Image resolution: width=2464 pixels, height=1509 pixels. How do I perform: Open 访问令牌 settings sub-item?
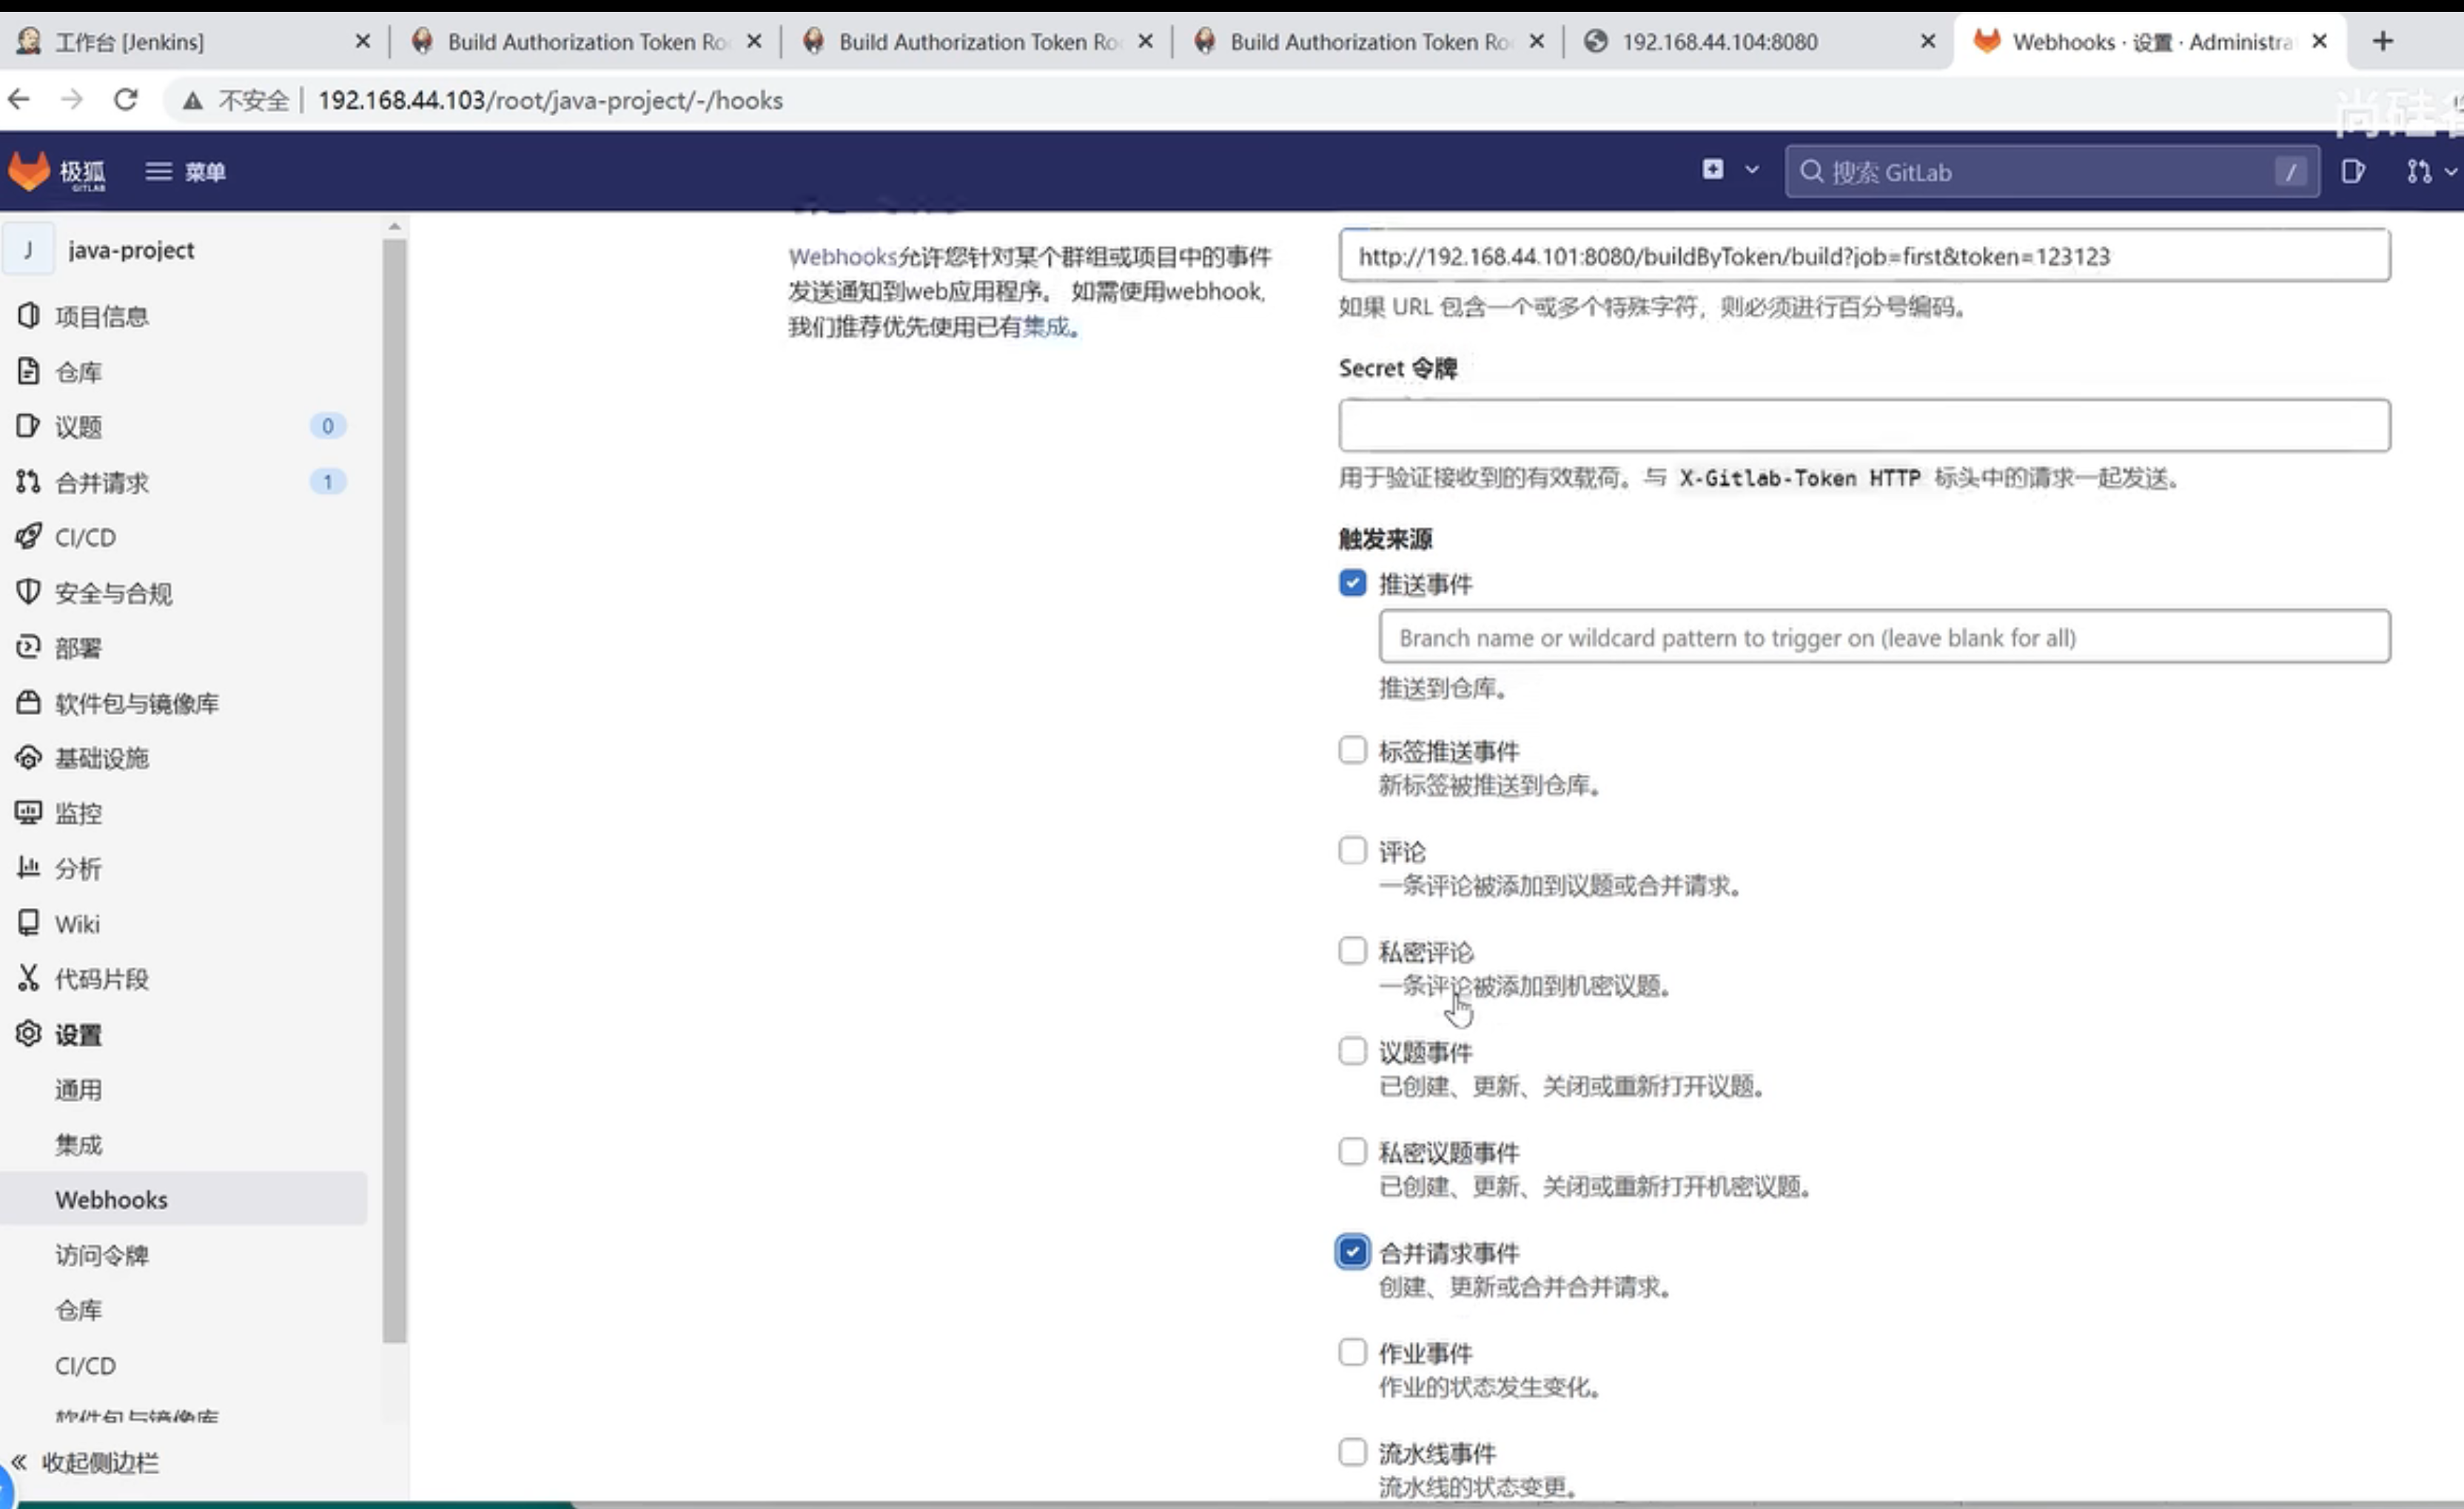pos(102,1255)
